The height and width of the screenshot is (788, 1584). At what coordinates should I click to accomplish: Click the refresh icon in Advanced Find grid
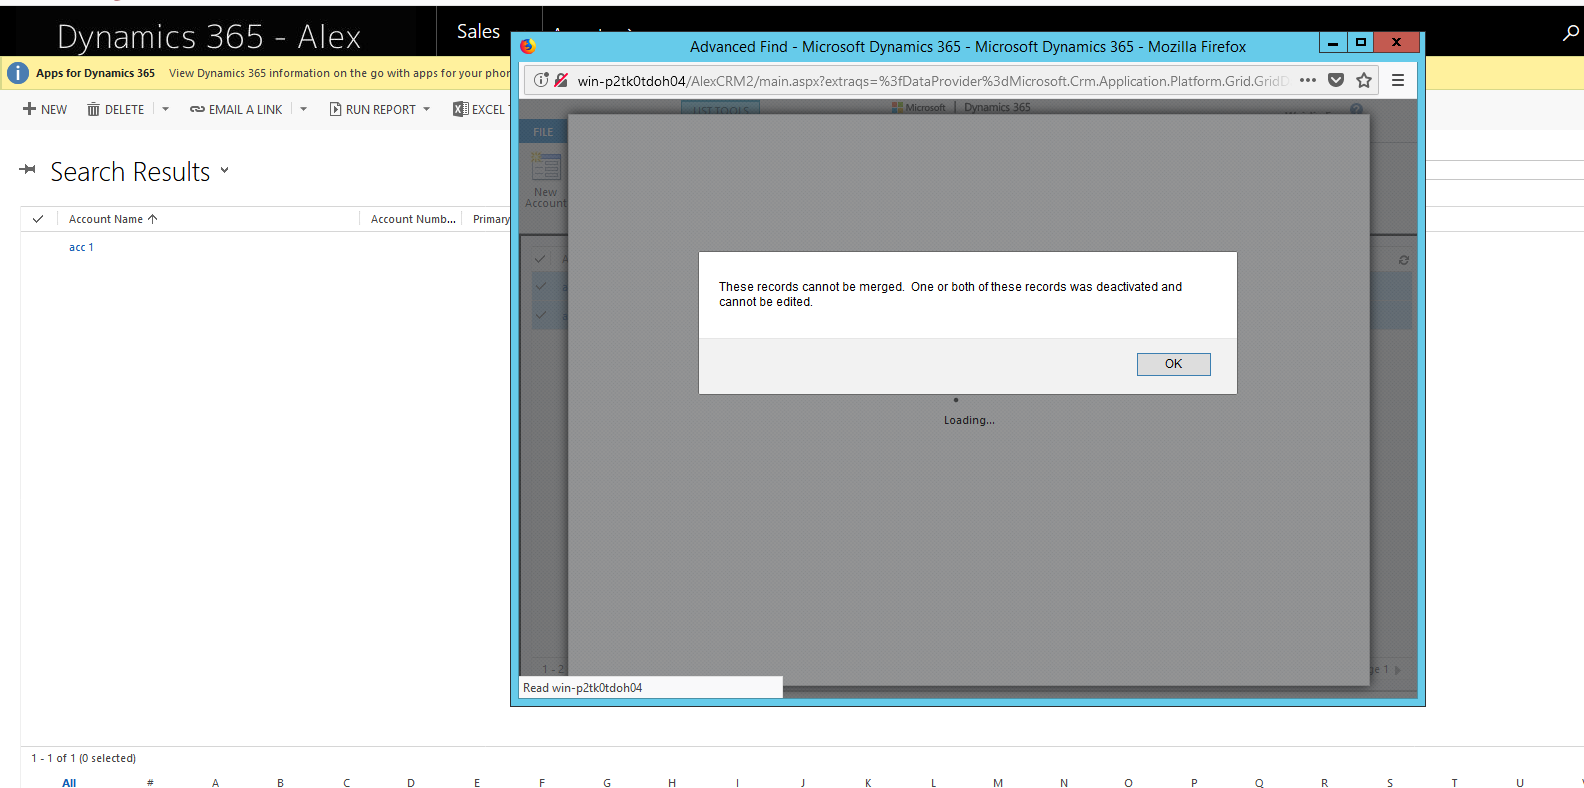[1404, 260]
